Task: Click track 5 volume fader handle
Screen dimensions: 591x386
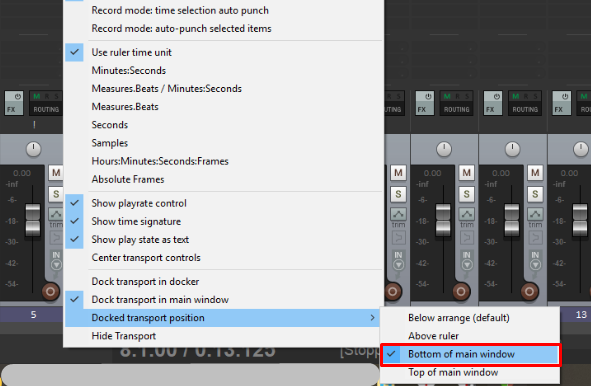Action: tap(33, 220)
